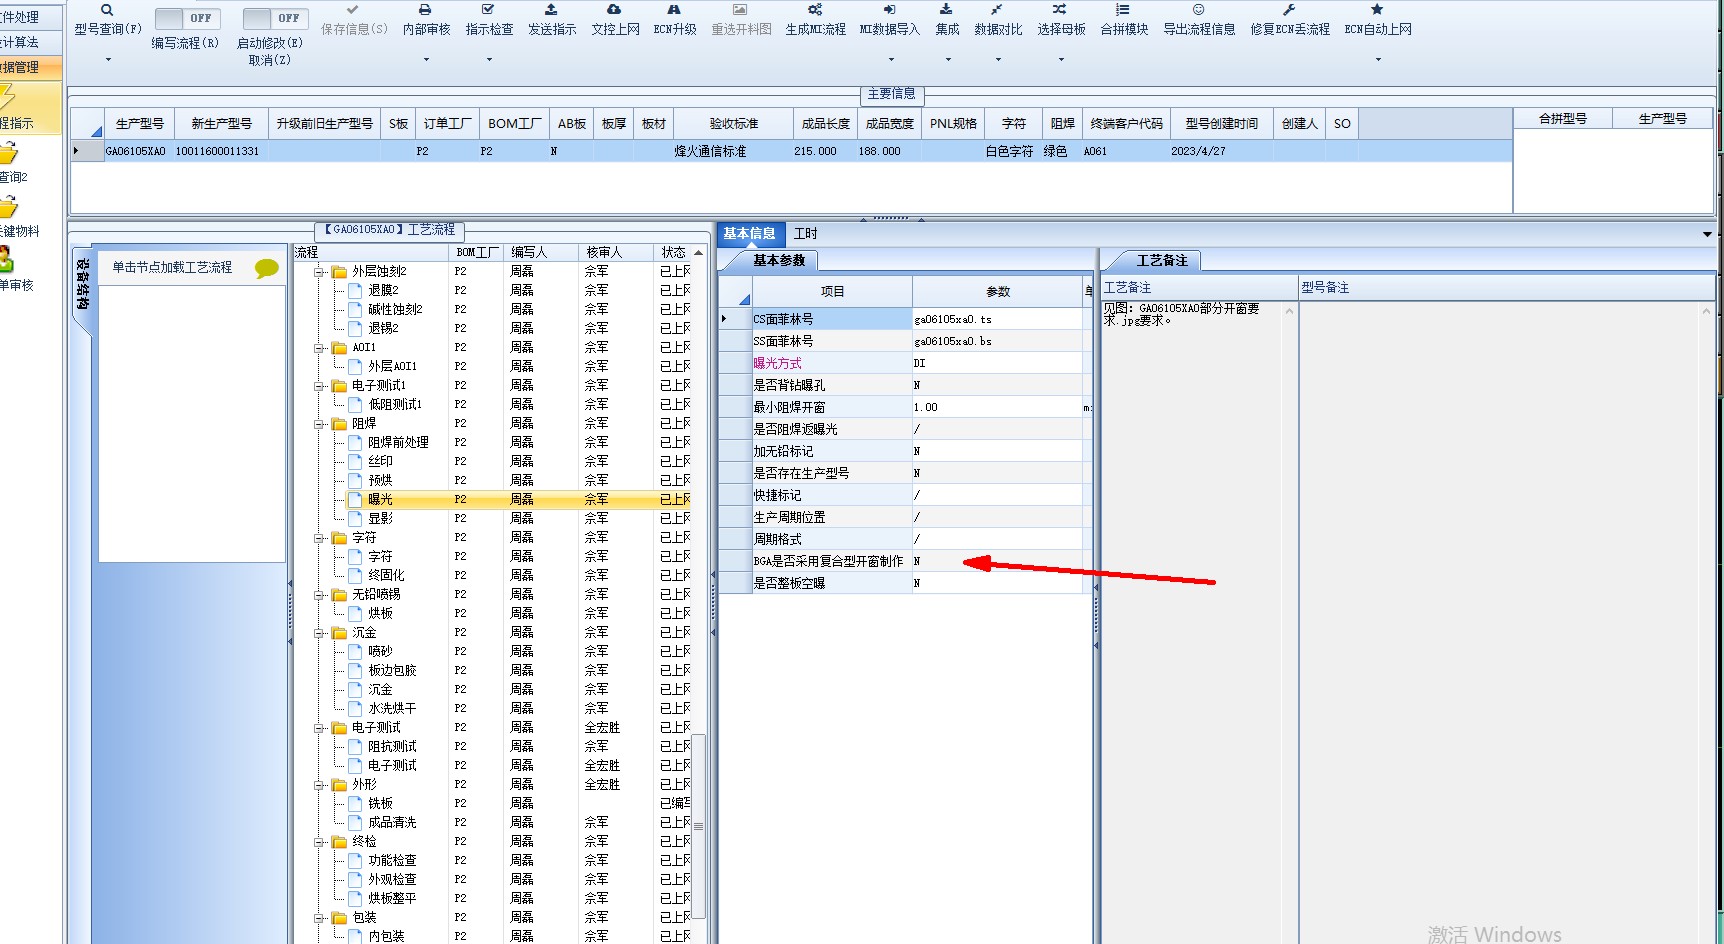
Task: Click the 生成MI流程 gears icon
Action: tap(814, 10)
